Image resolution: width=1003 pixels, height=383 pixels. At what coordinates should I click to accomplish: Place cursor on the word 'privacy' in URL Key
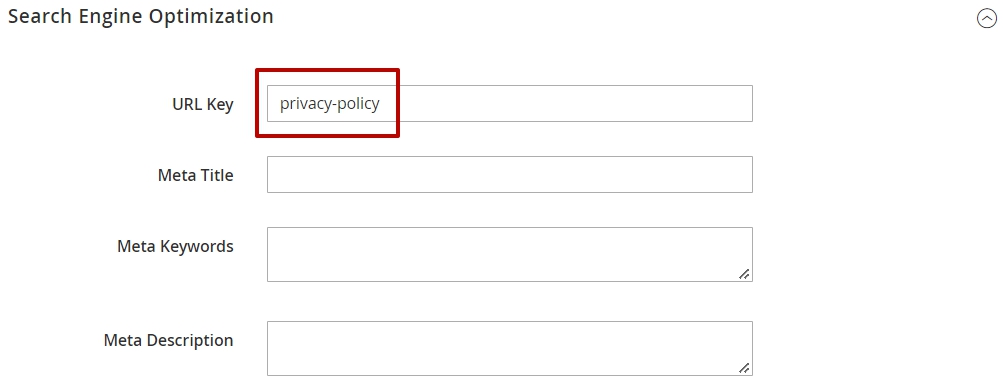click(303, 104)
